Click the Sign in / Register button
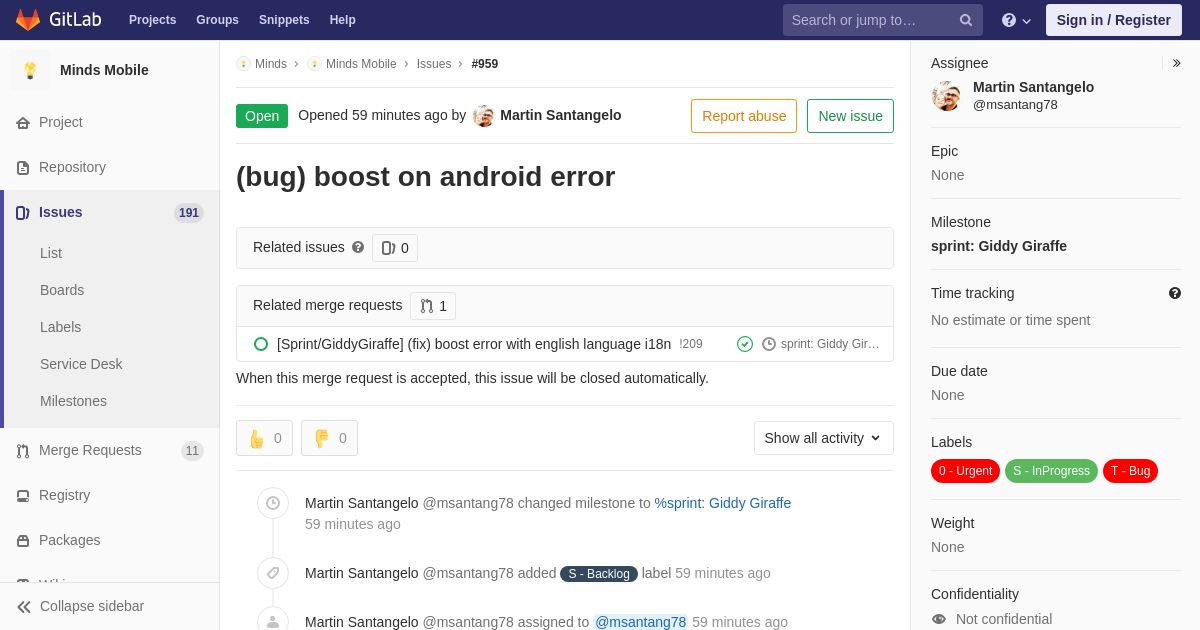This screenshot has width=1200, height=630. click(x=1114, y=20)
